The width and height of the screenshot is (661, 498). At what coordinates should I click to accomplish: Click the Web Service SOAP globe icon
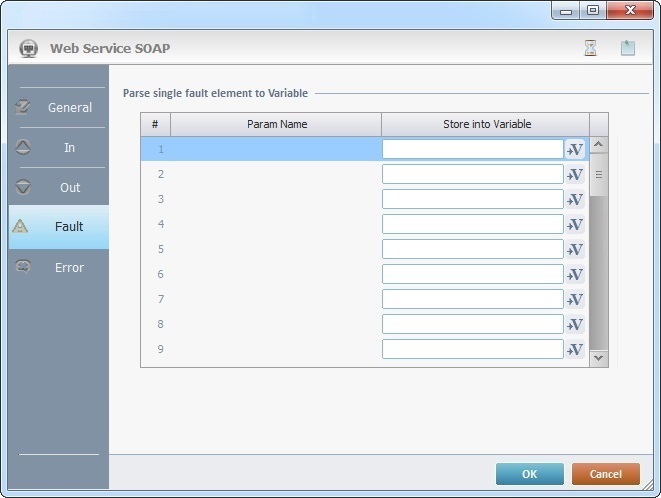(x=29, y=48)
